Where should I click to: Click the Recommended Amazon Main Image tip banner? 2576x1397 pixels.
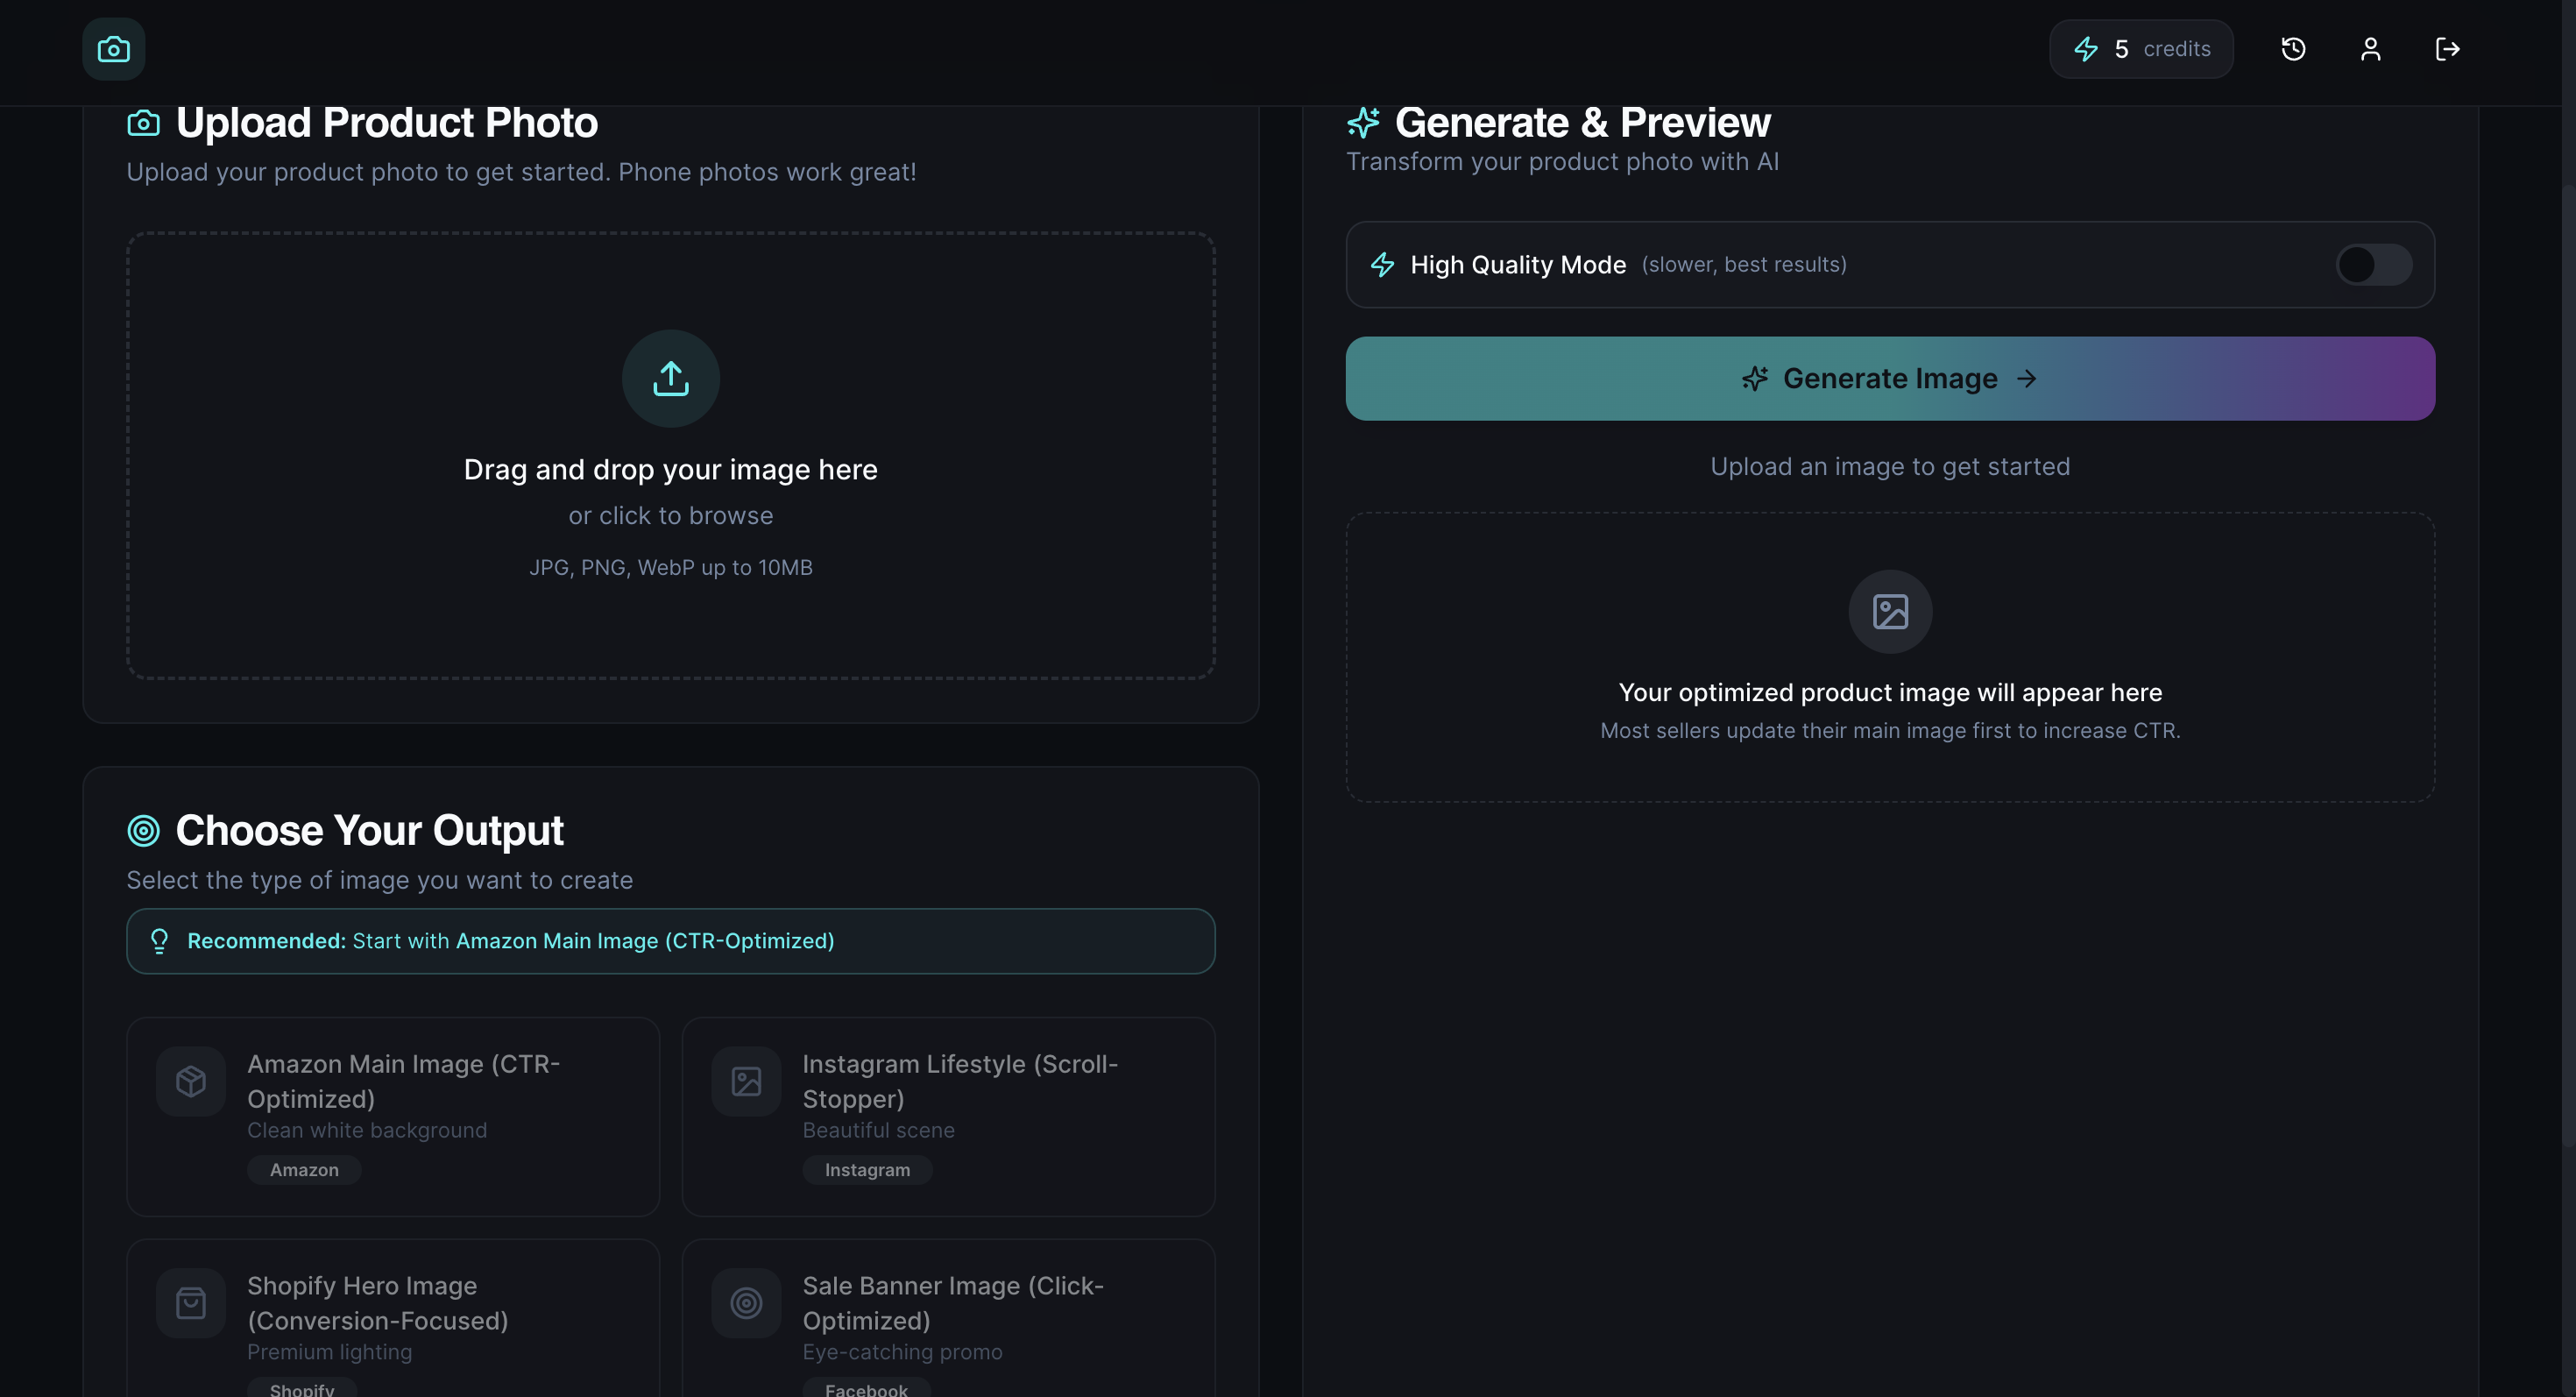(x=670, y=941)
